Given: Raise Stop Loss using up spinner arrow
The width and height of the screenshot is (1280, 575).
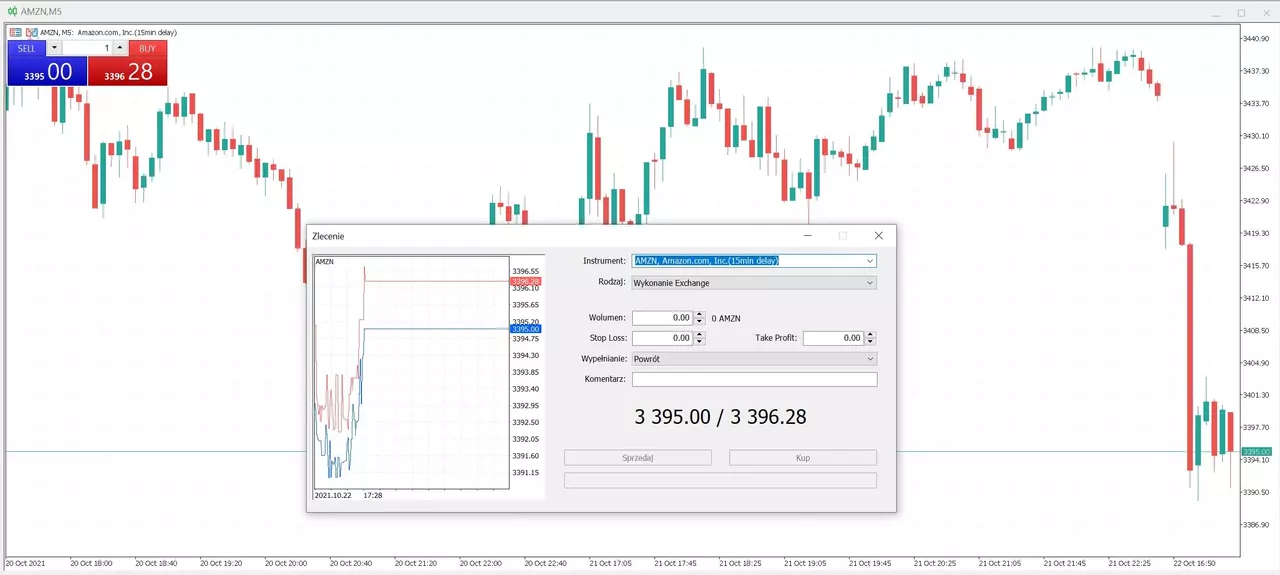Looking at the screenshot, I should click(x=700, y=335).
